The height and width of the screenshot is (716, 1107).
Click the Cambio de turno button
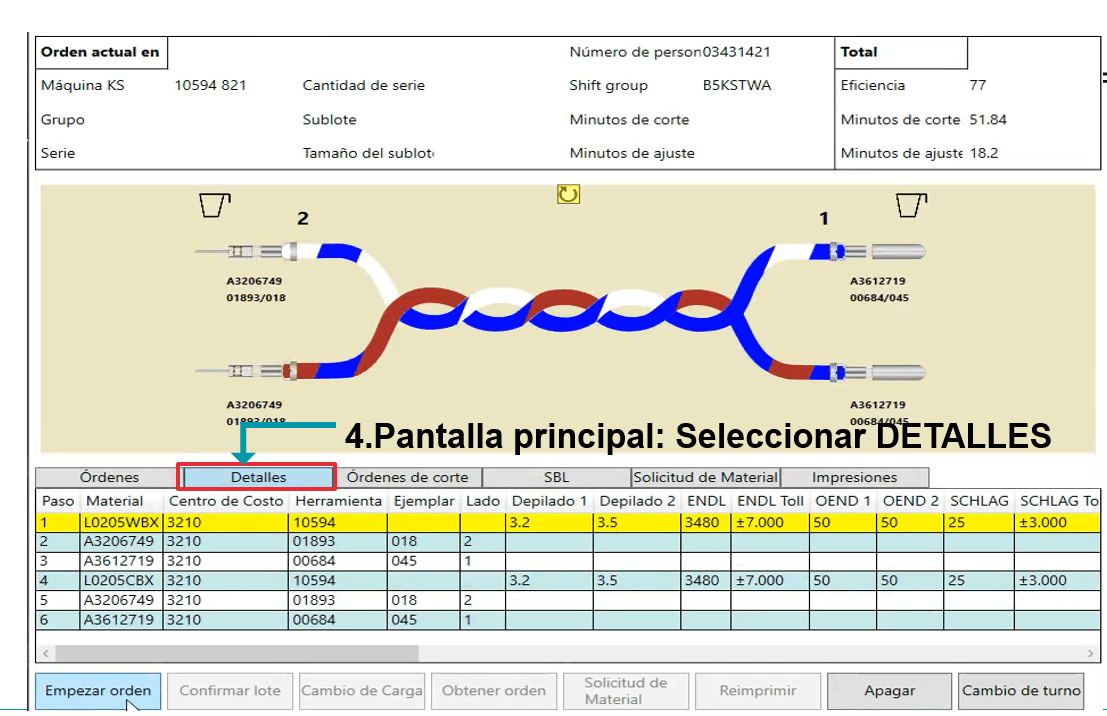pyautogui.click(x=1021, y=691)
